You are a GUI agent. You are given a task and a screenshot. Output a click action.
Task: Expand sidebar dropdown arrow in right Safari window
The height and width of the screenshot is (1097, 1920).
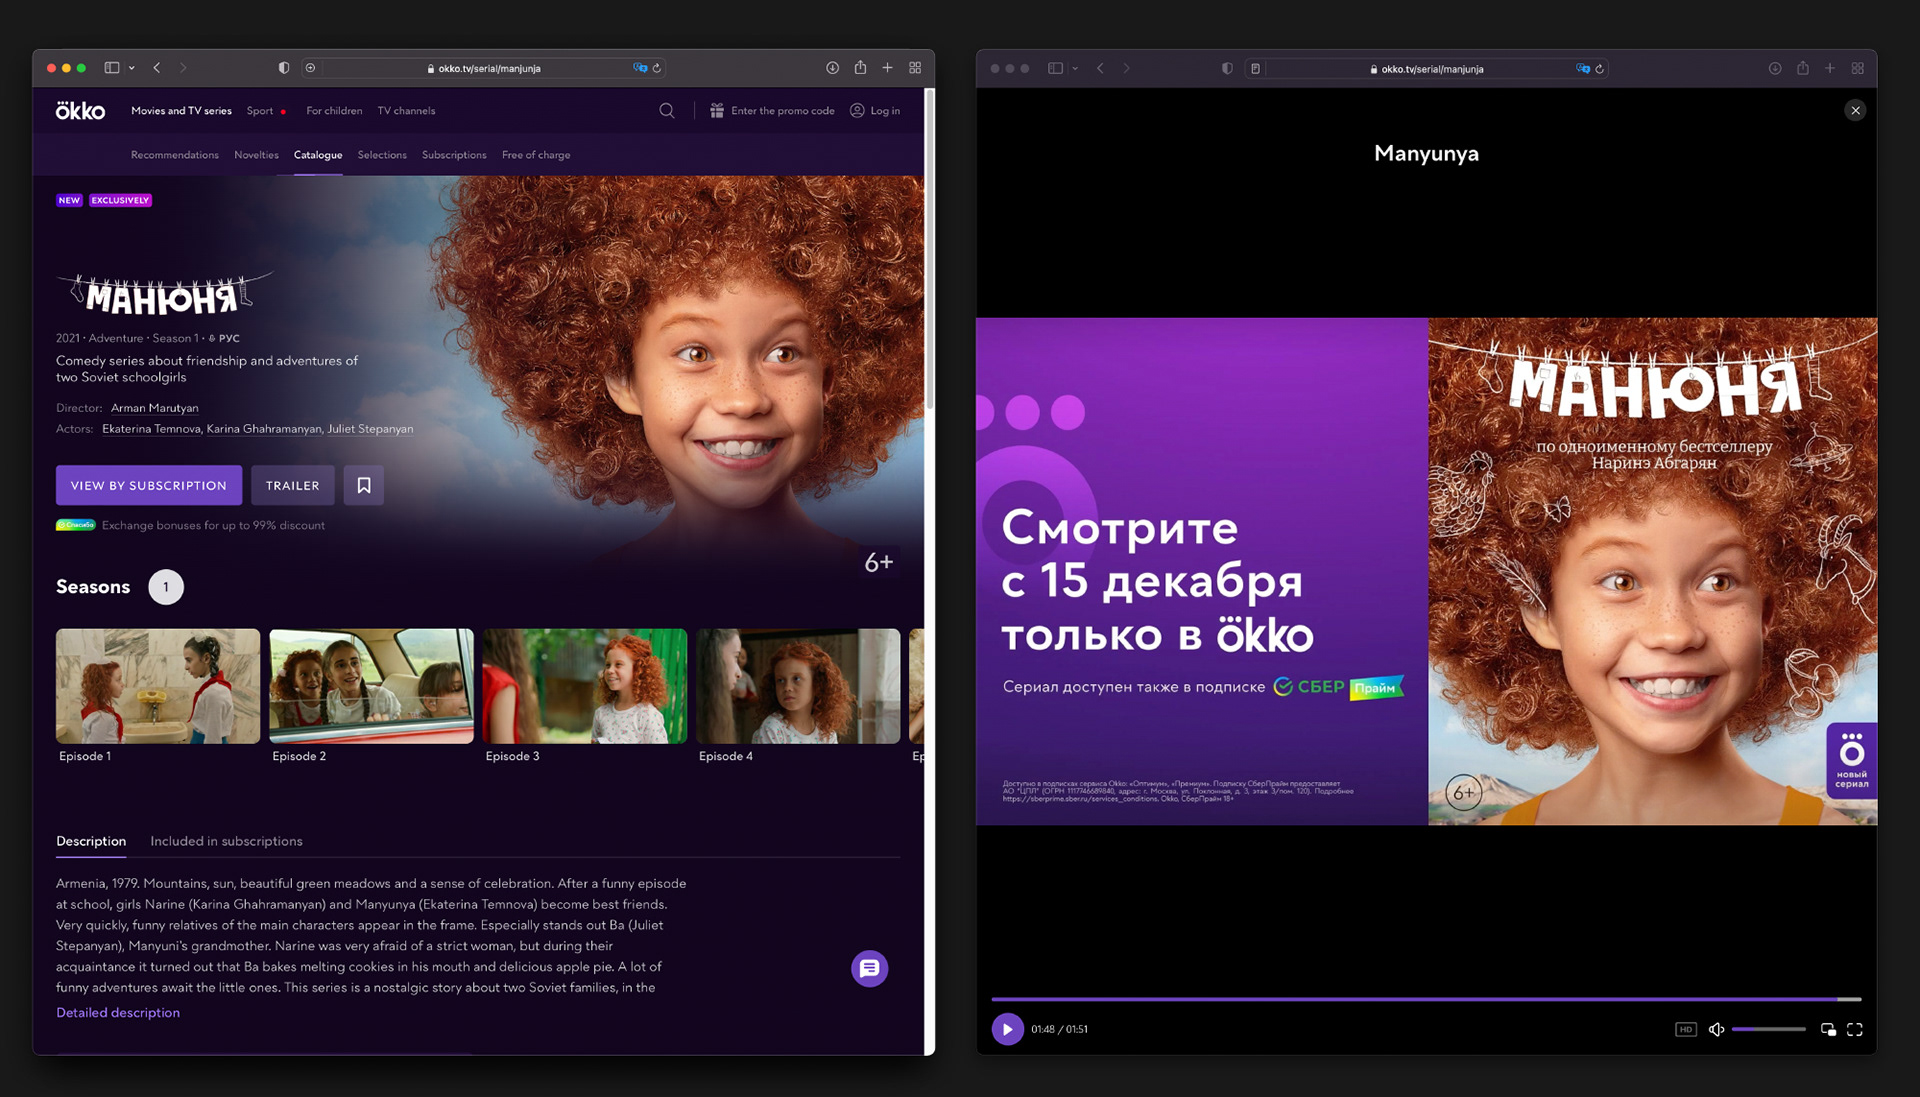(1075, 68)
